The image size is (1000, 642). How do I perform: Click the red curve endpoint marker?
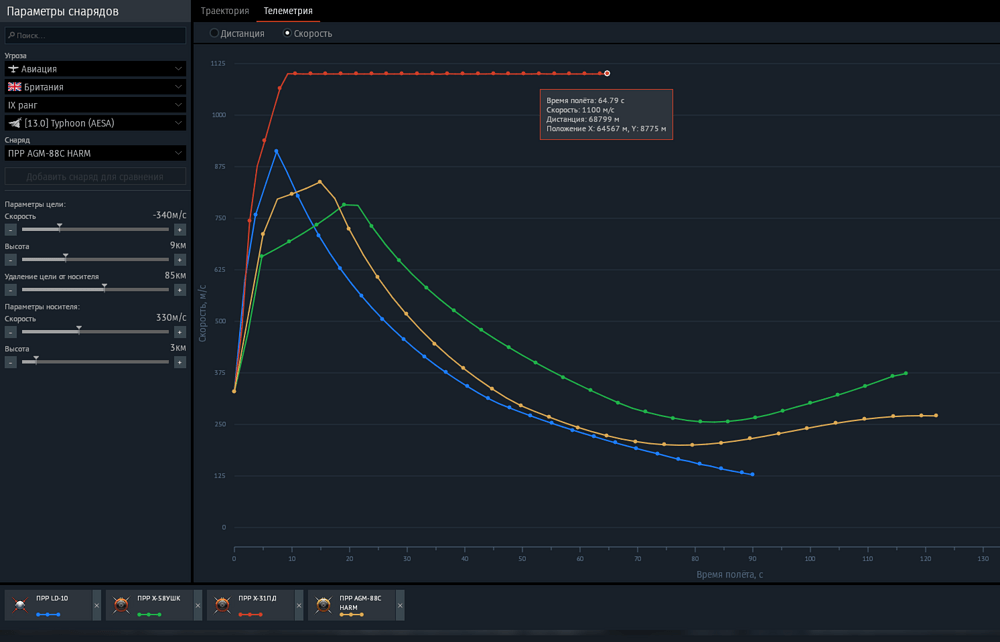[607, 73]
